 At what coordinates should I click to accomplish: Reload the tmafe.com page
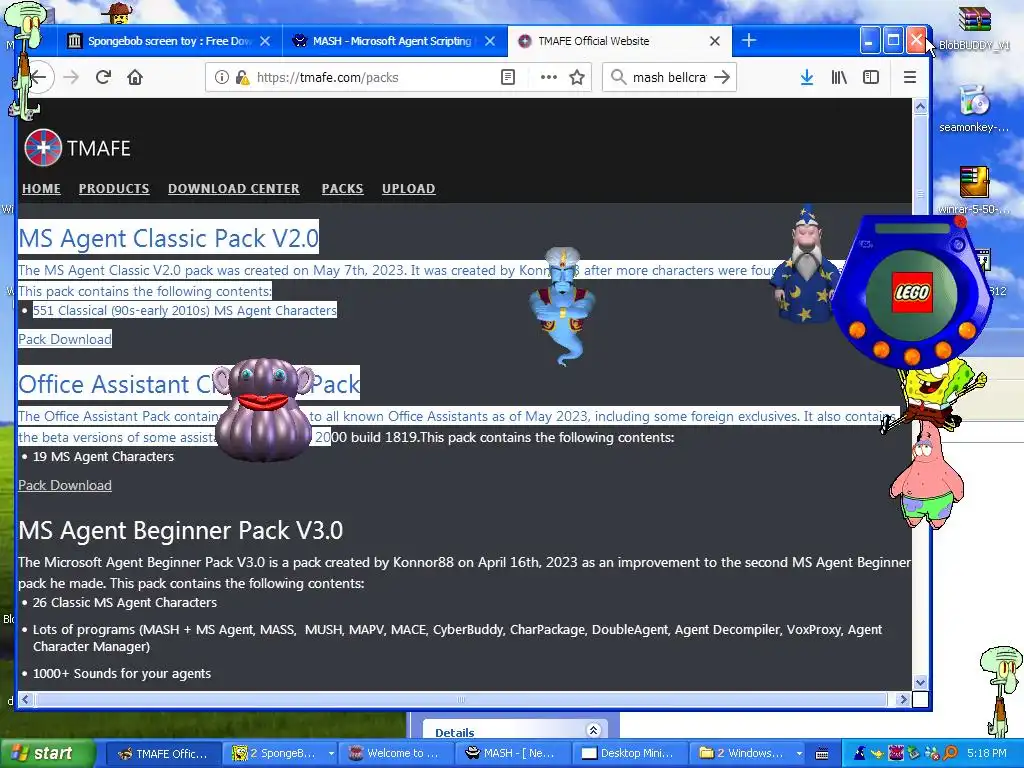(103, 77)
